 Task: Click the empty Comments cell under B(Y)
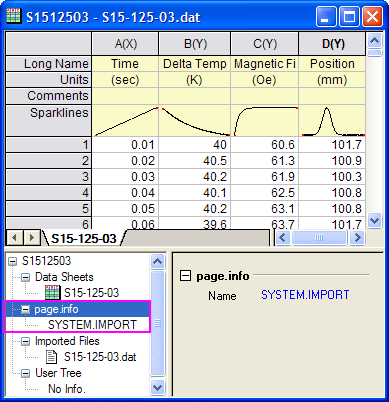click(x=195, y=96)
